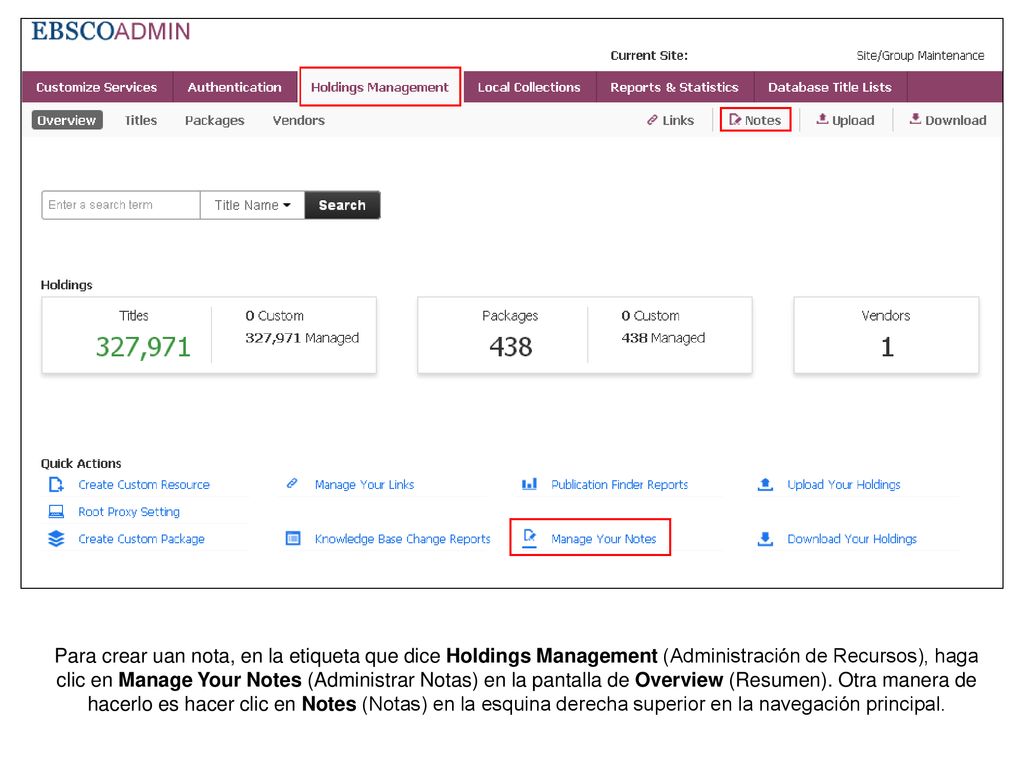Go to Database Title Lists tab
Image resolution: width=1024 pixels, height=768 pixels.
829,87
